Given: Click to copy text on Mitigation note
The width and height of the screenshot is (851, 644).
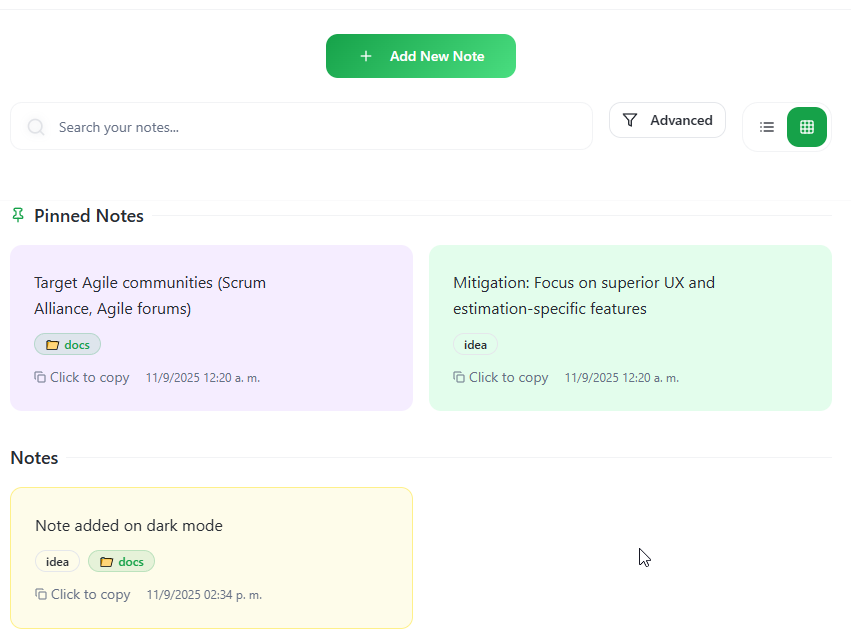Looking at the screenshot, I should tap(509, 377).
